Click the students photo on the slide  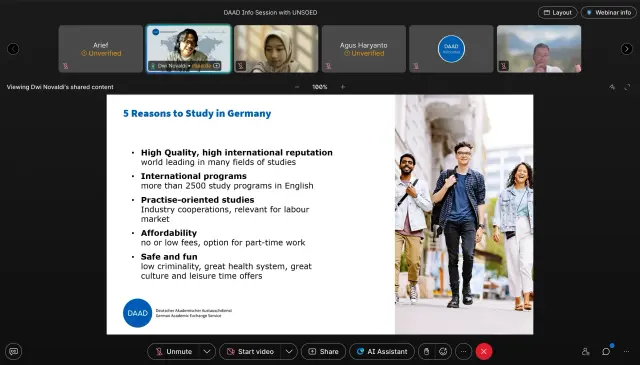pos(464,214)
